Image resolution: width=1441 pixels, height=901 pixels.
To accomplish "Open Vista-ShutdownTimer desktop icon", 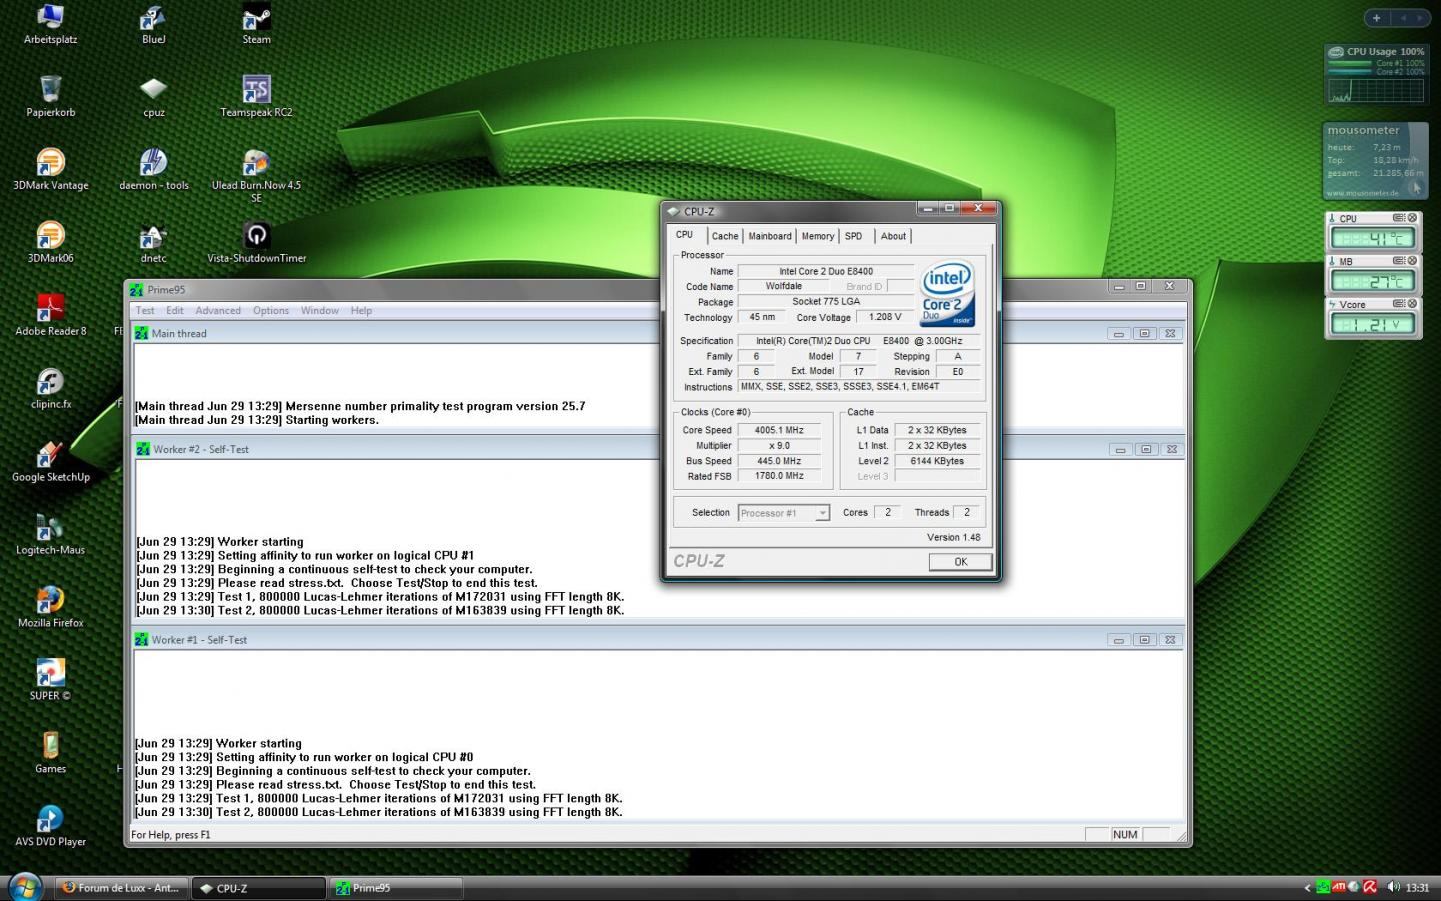I will 256,241.
